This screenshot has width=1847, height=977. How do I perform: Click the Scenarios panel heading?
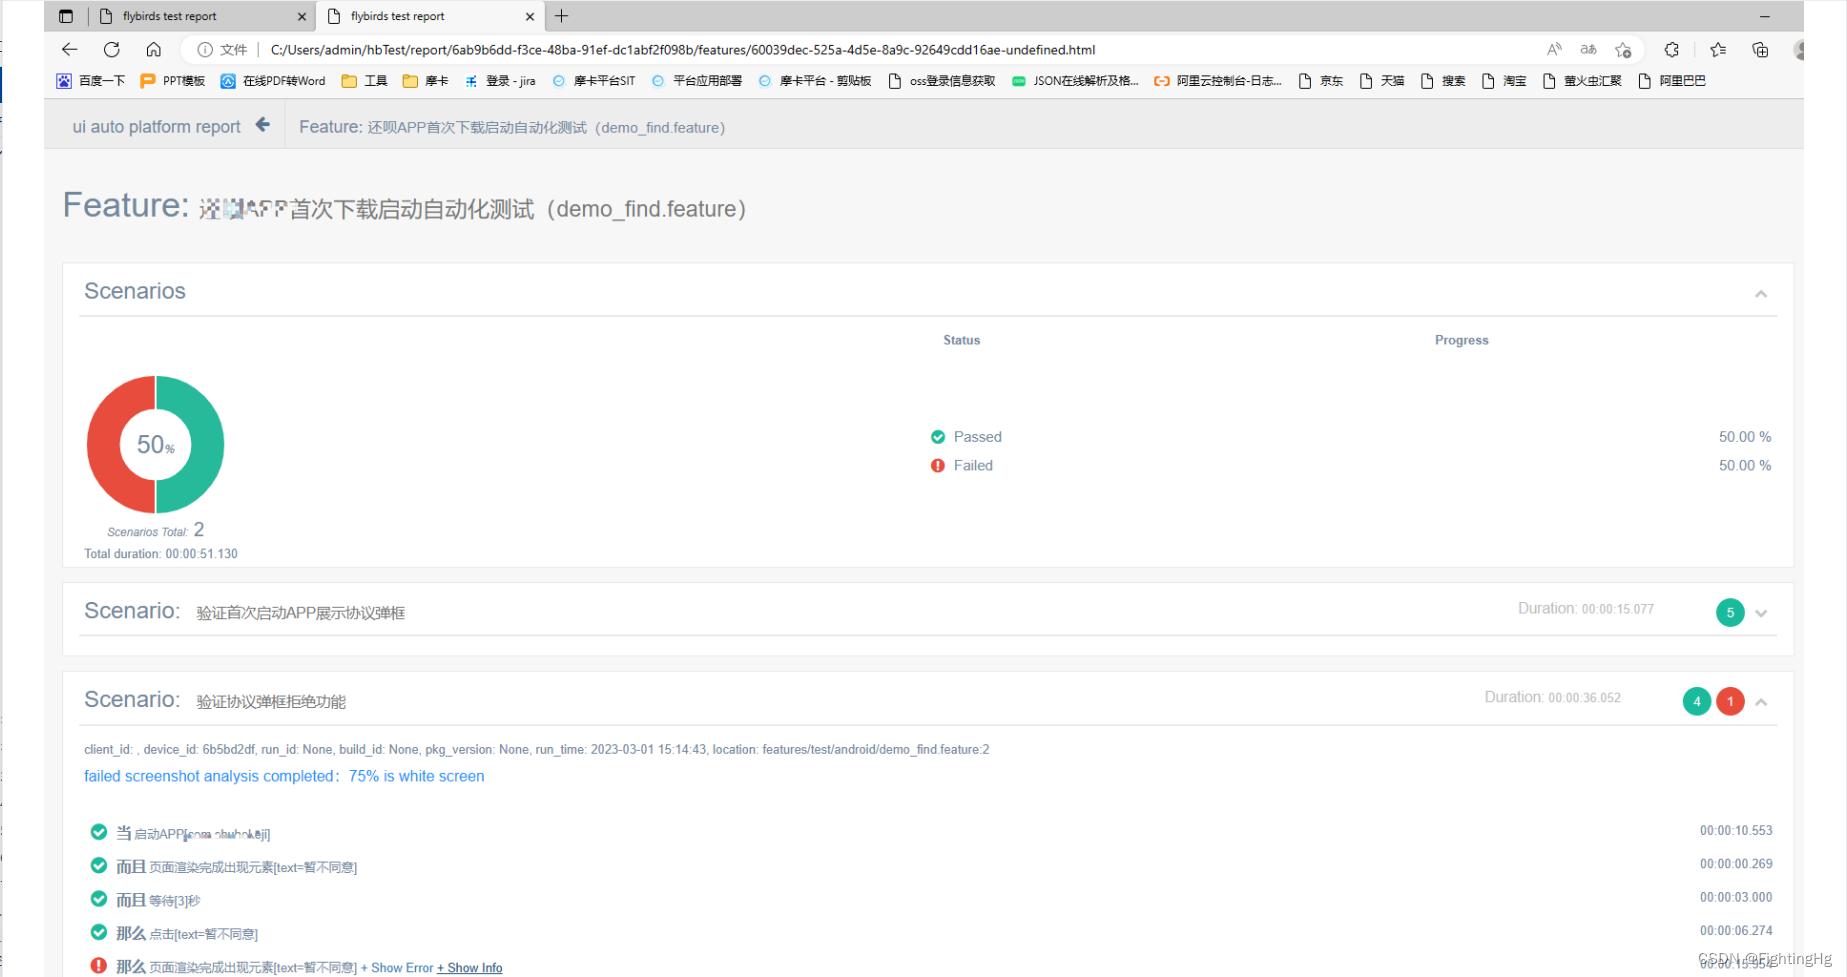(135, 291)
